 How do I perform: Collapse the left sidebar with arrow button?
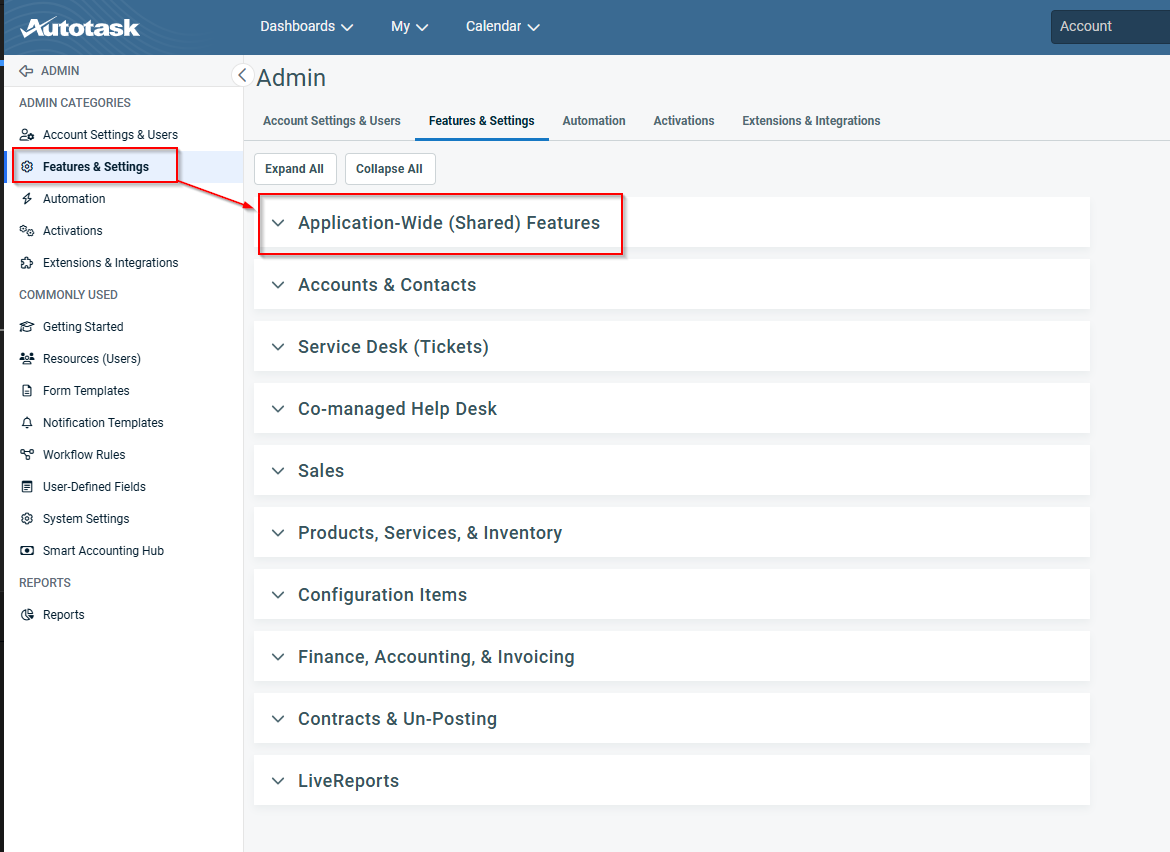coord(242,75)
